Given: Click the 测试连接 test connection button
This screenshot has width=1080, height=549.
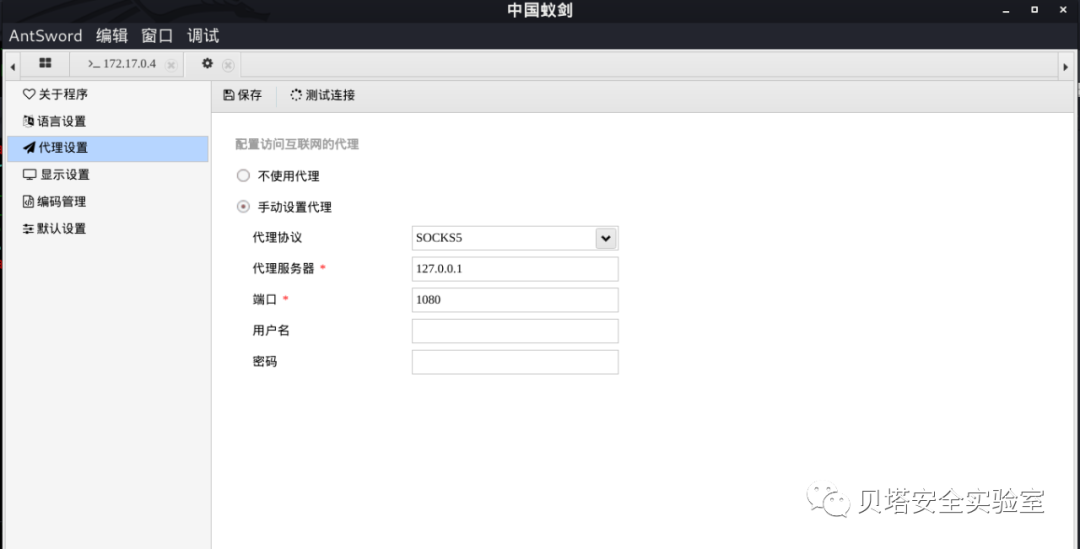Looking at the screenshot, I should 322,96.
